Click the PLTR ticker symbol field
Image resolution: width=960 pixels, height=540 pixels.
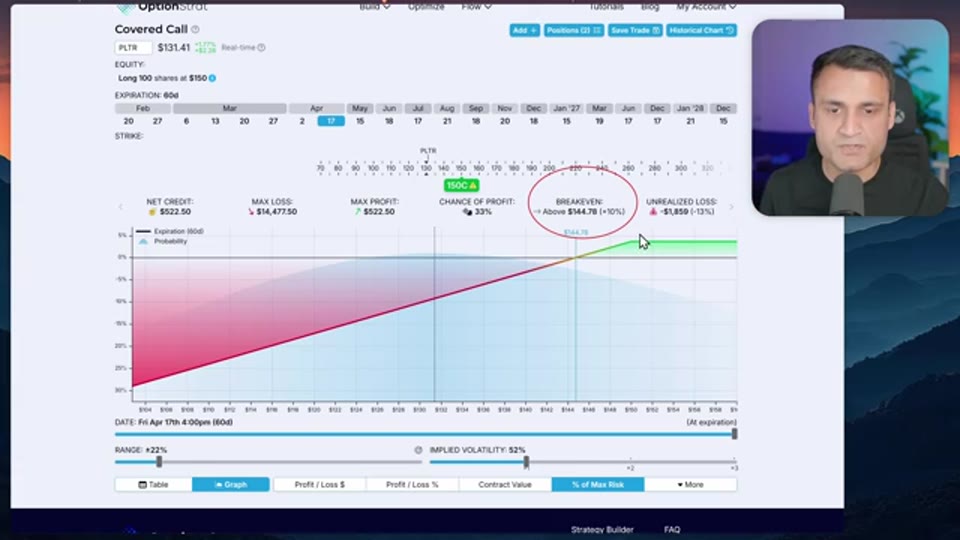[133, 48]
